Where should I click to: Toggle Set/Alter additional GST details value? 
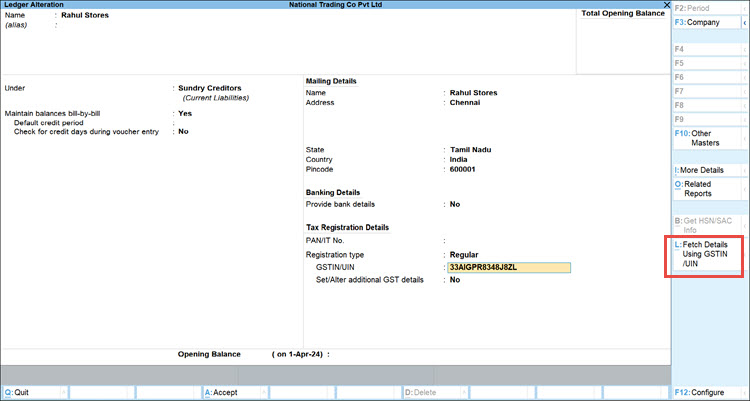pyautogui.click(x=455, y=280)
